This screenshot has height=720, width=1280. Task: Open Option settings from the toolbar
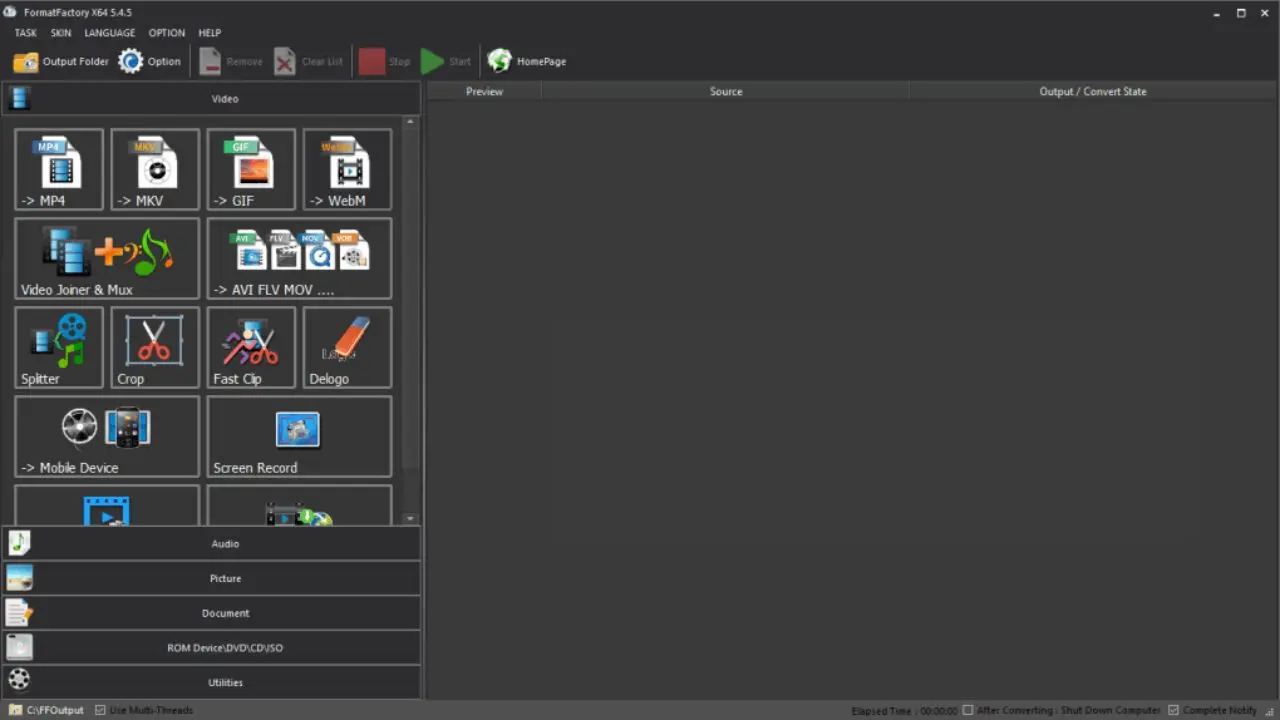(150, 62)
